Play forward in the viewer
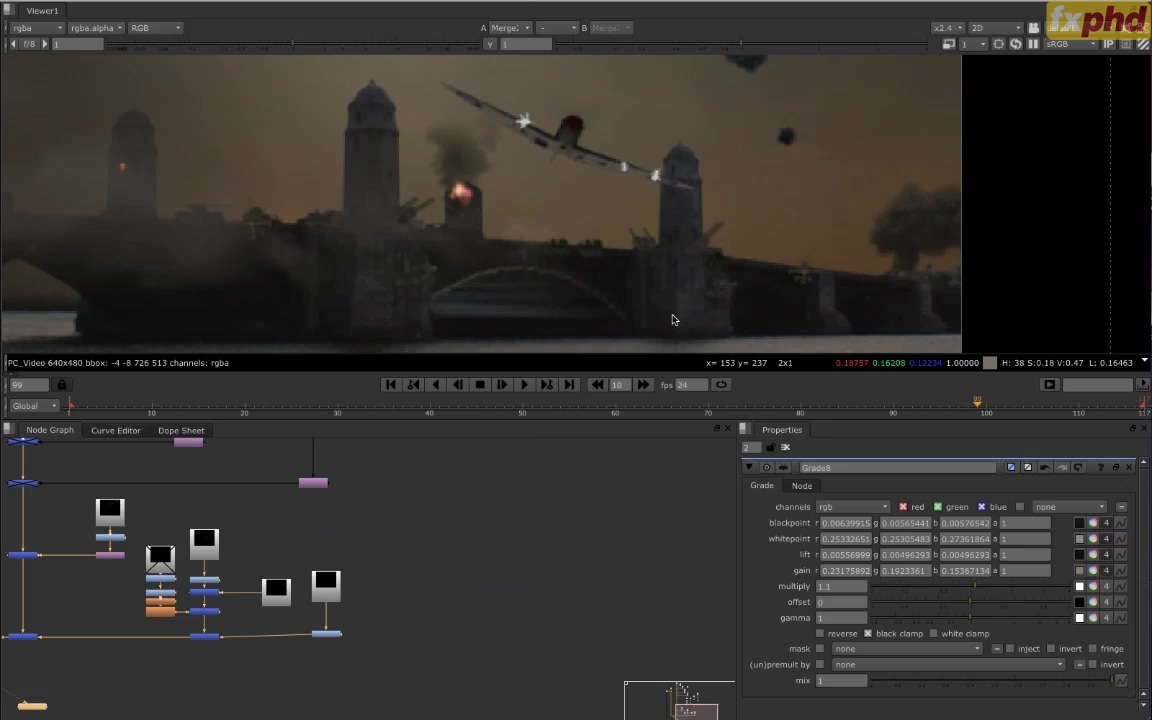This screenshot has width=1152, height=720. coord(525,384)
